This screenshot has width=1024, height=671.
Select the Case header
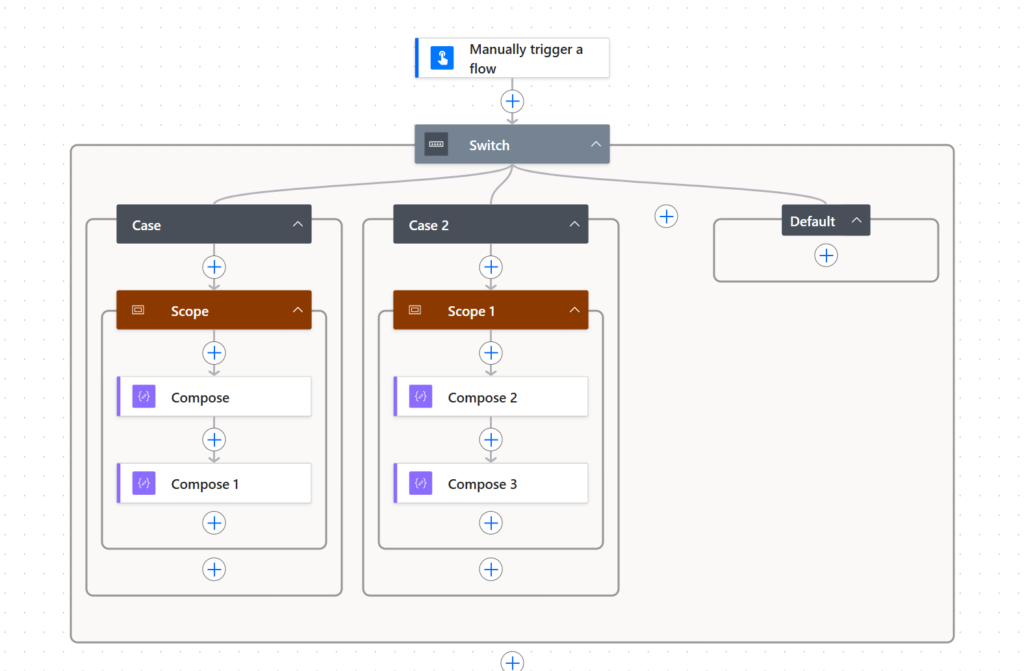point(214,224)
